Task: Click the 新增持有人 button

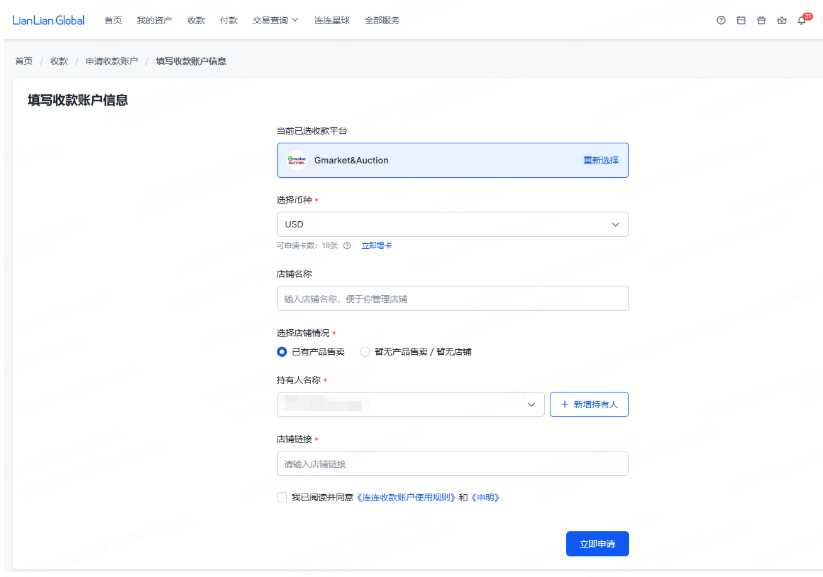Action: (x=589, y=404)
